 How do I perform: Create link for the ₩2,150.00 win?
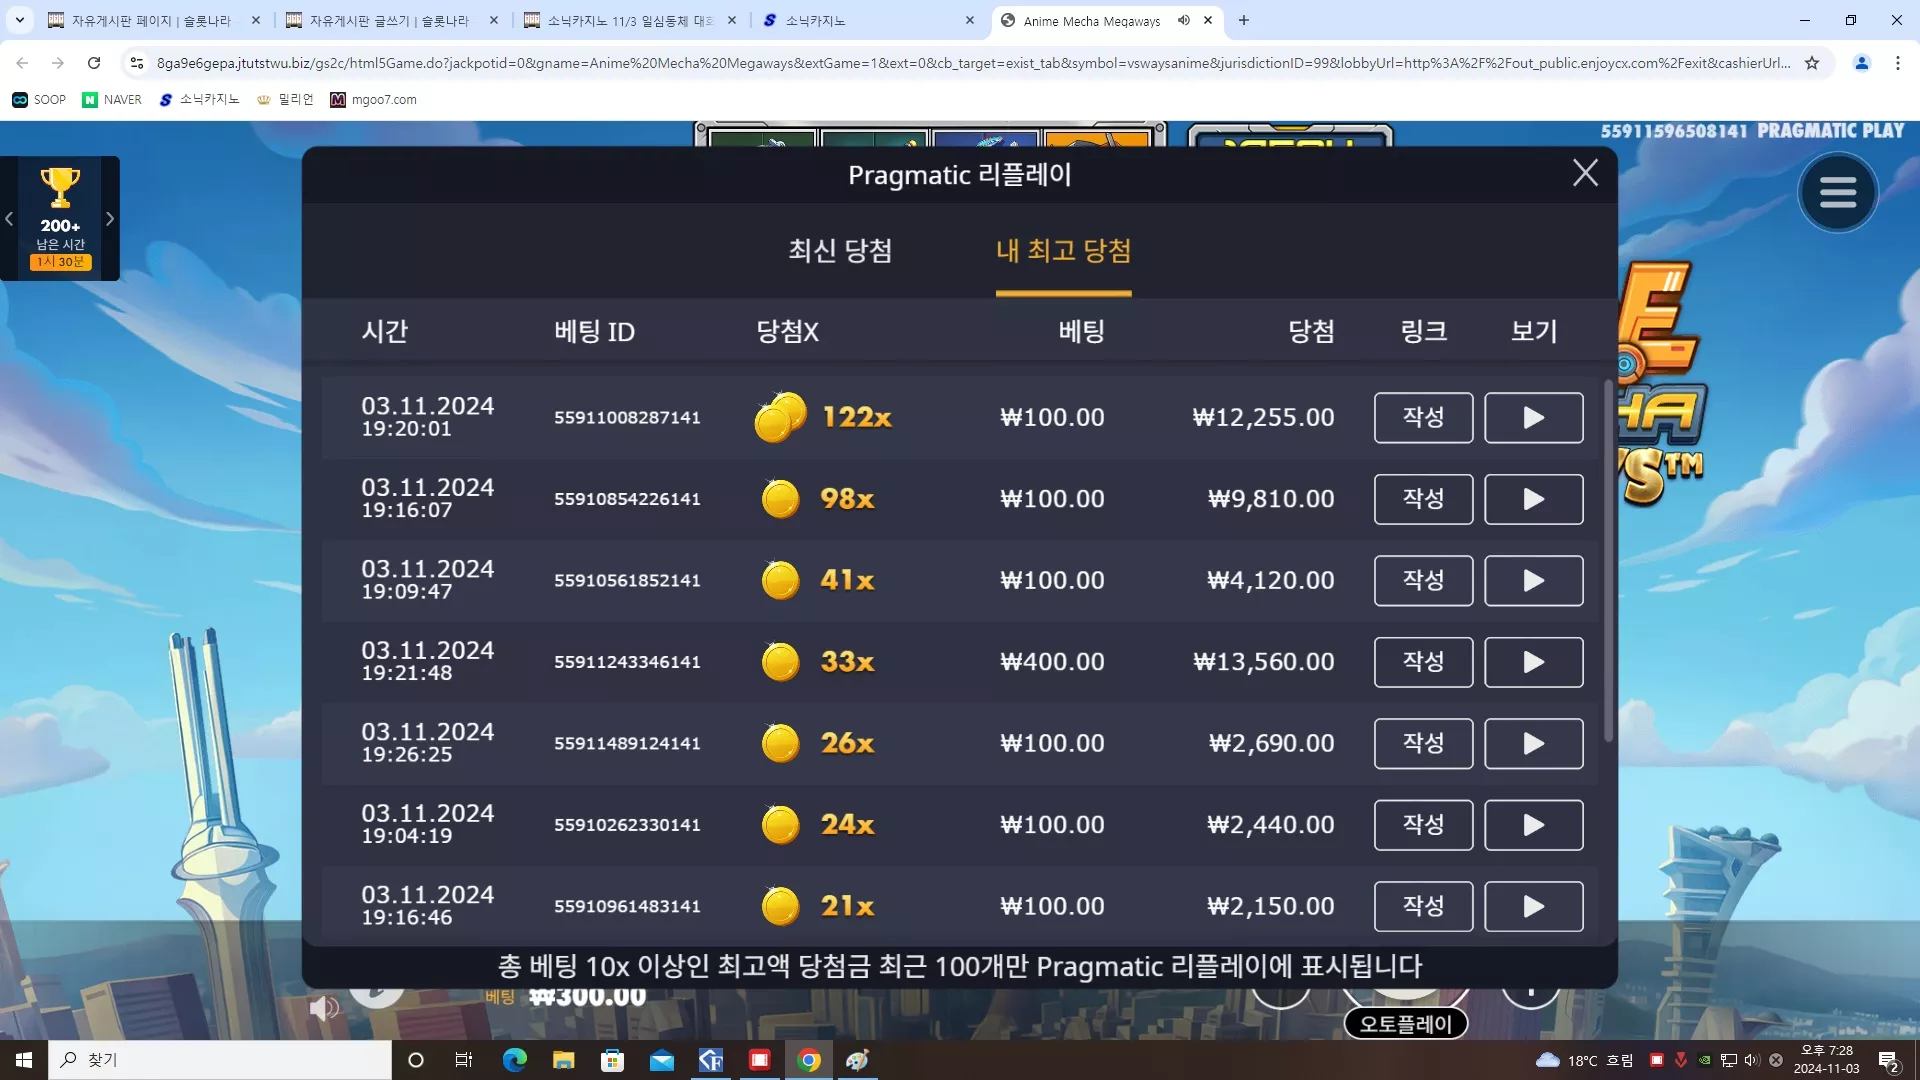1423,906
